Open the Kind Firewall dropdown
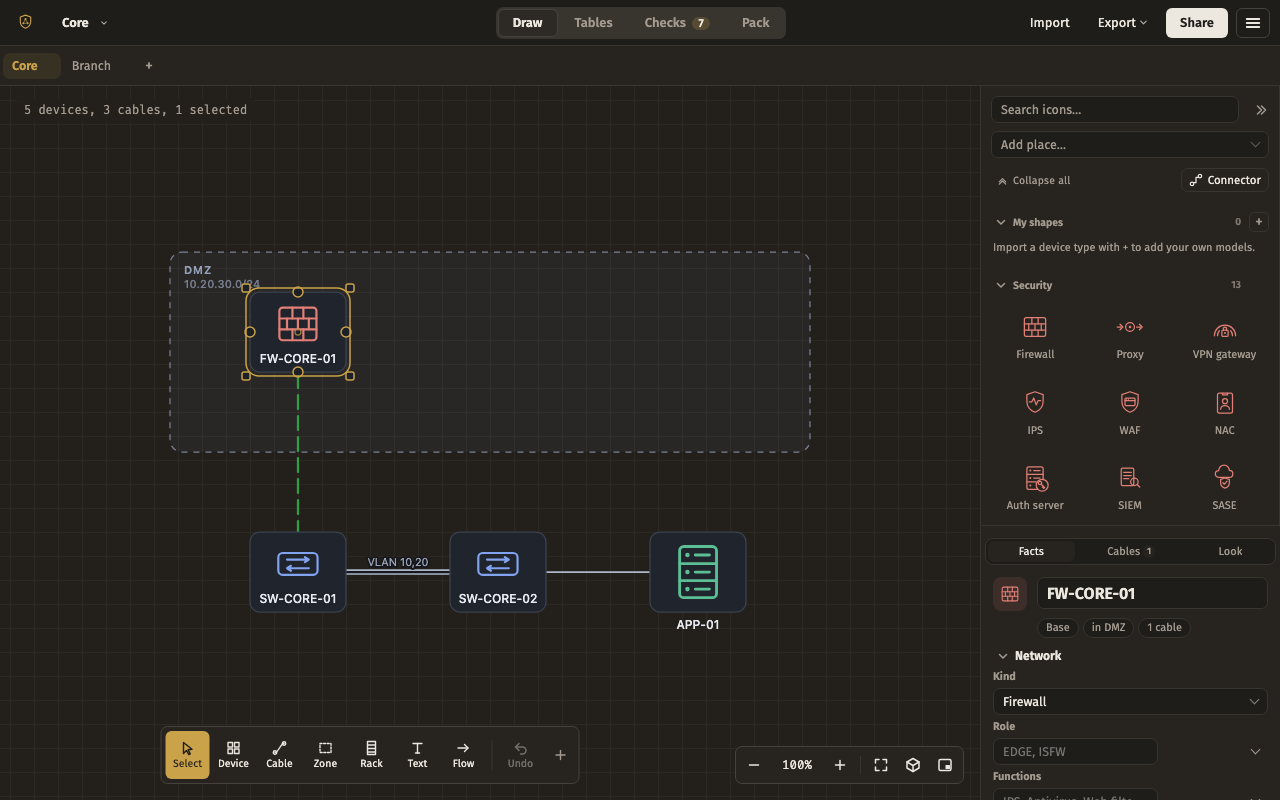The image size is (1280, 800). (x=1130, y=702)
